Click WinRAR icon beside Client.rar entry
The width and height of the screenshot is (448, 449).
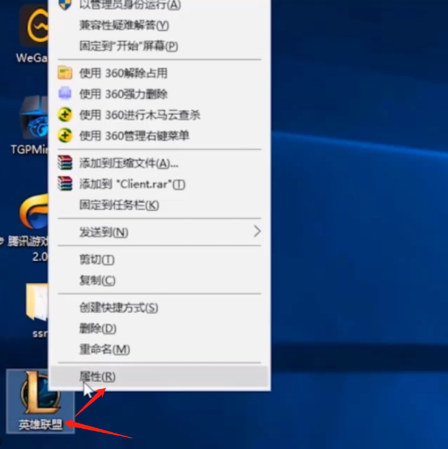[x=65, y=184]
